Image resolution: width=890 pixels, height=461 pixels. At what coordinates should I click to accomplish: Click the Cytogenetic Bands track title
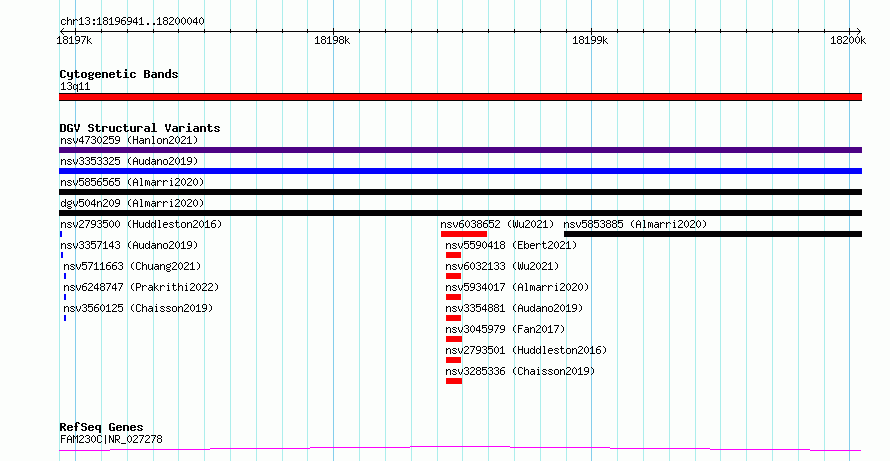pyautogui.click(x=119, y=74)
